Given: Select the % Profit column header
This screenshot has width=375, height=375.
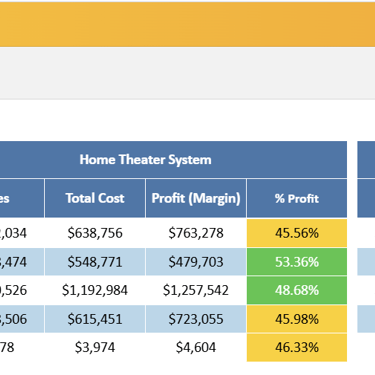Looking at the screenshot, I should click(x=297, y=198).
